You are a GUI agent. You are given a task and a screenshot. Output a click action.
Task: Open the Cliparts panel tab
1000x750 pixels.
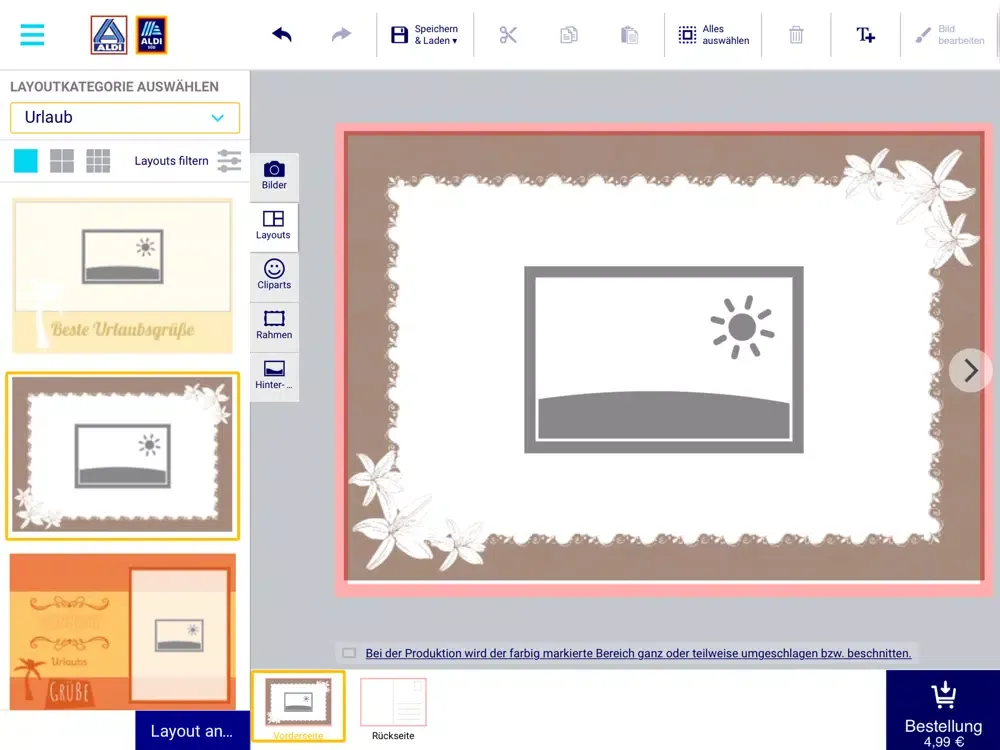click(x=274, y=276)
